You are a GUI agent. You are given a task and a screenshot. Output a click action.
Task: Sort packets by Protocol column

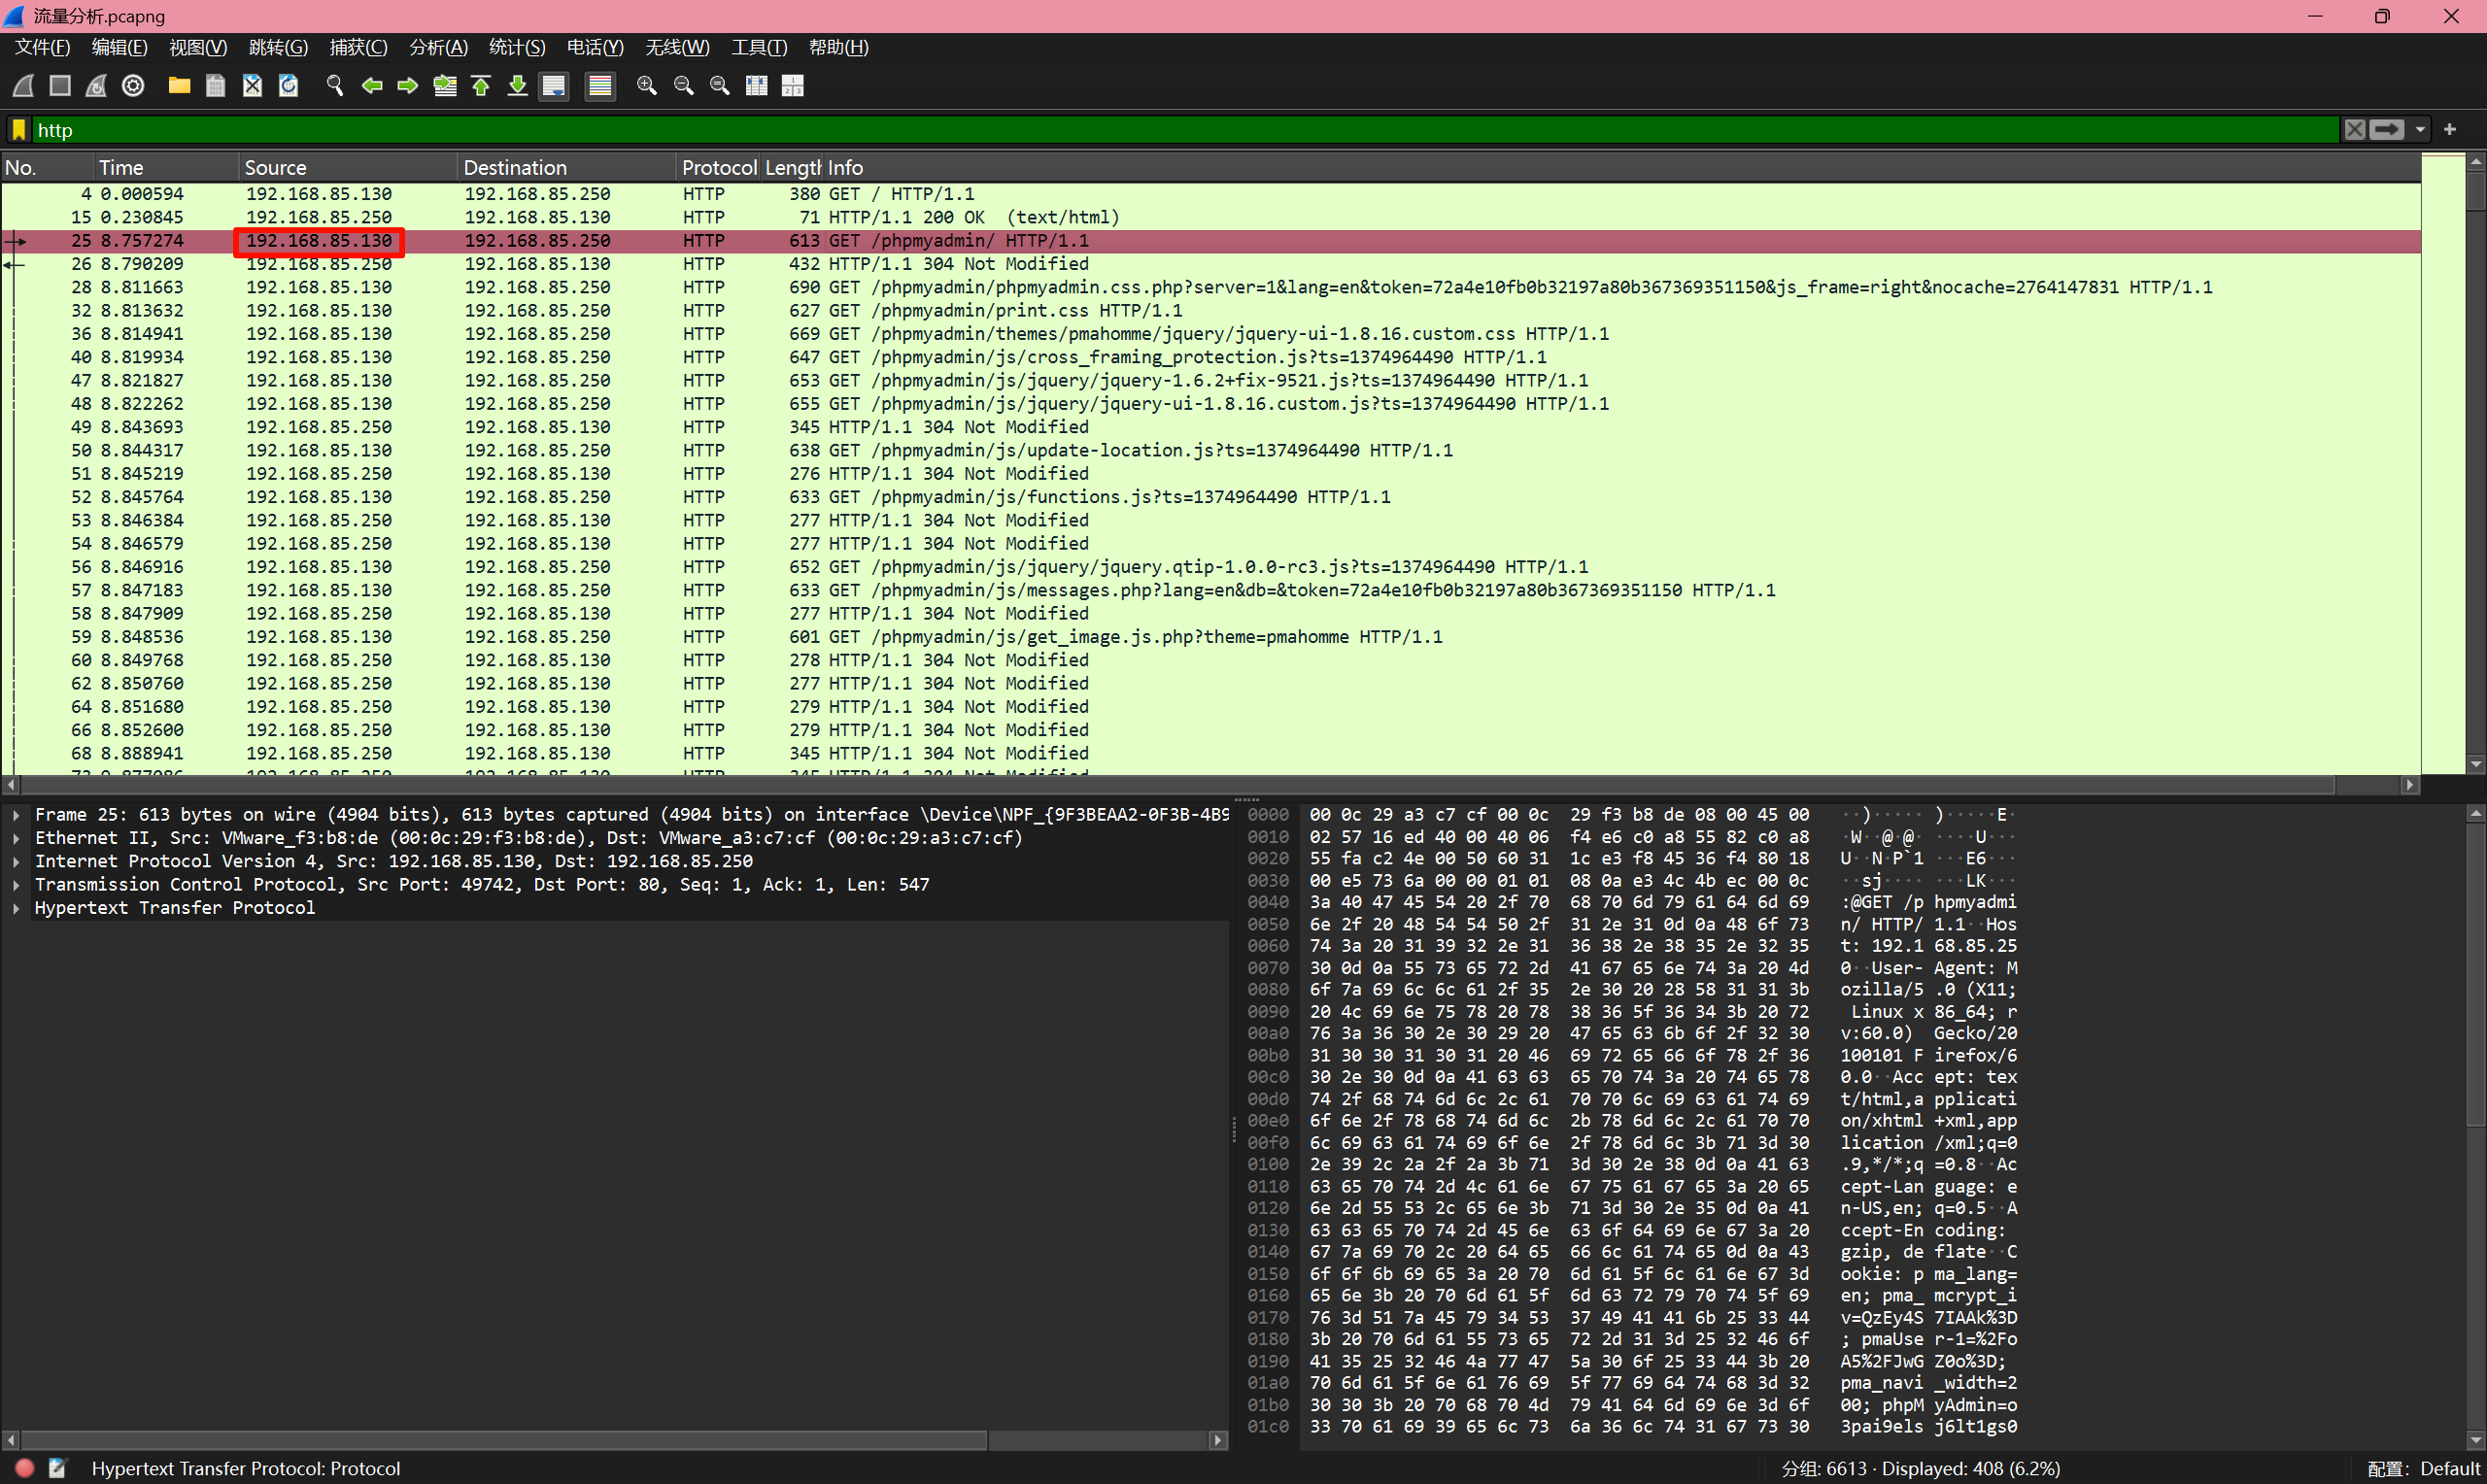pyautogui.click(x=719, y=168)
